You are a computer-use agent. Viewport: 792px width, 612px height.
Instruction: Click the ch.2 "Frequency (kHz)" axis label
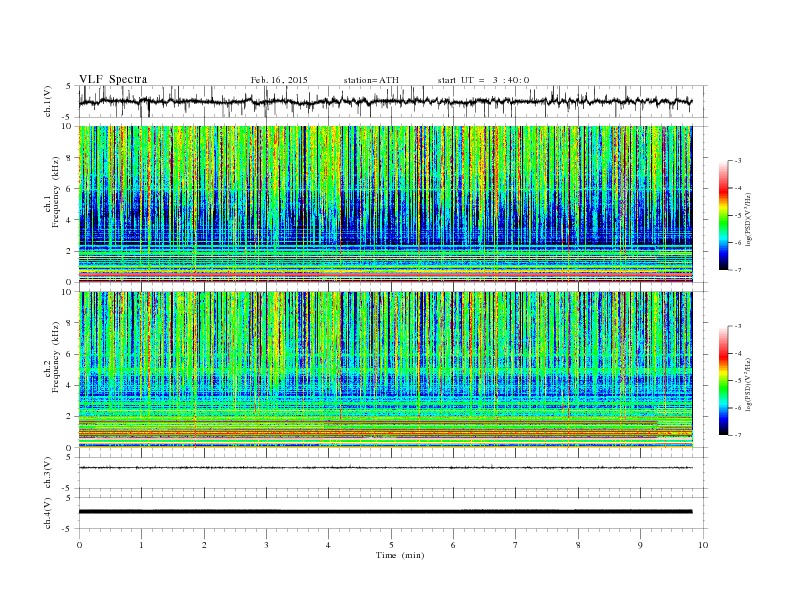pyautogui.click(x=56, y=356)
